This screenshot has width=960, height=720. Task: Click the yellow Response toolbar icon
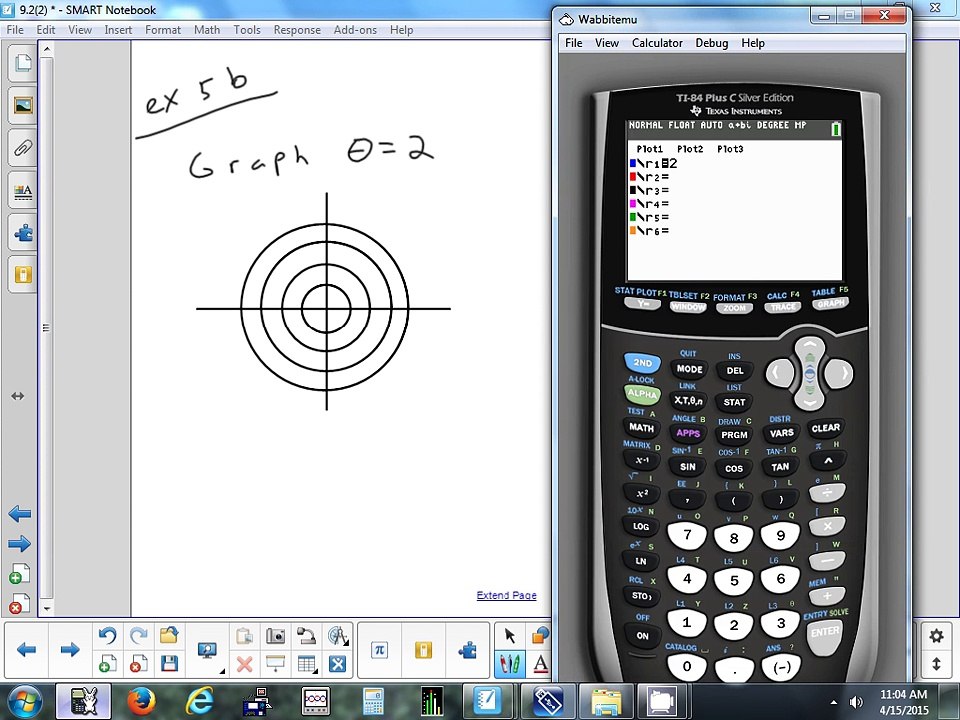coord(423,650)
